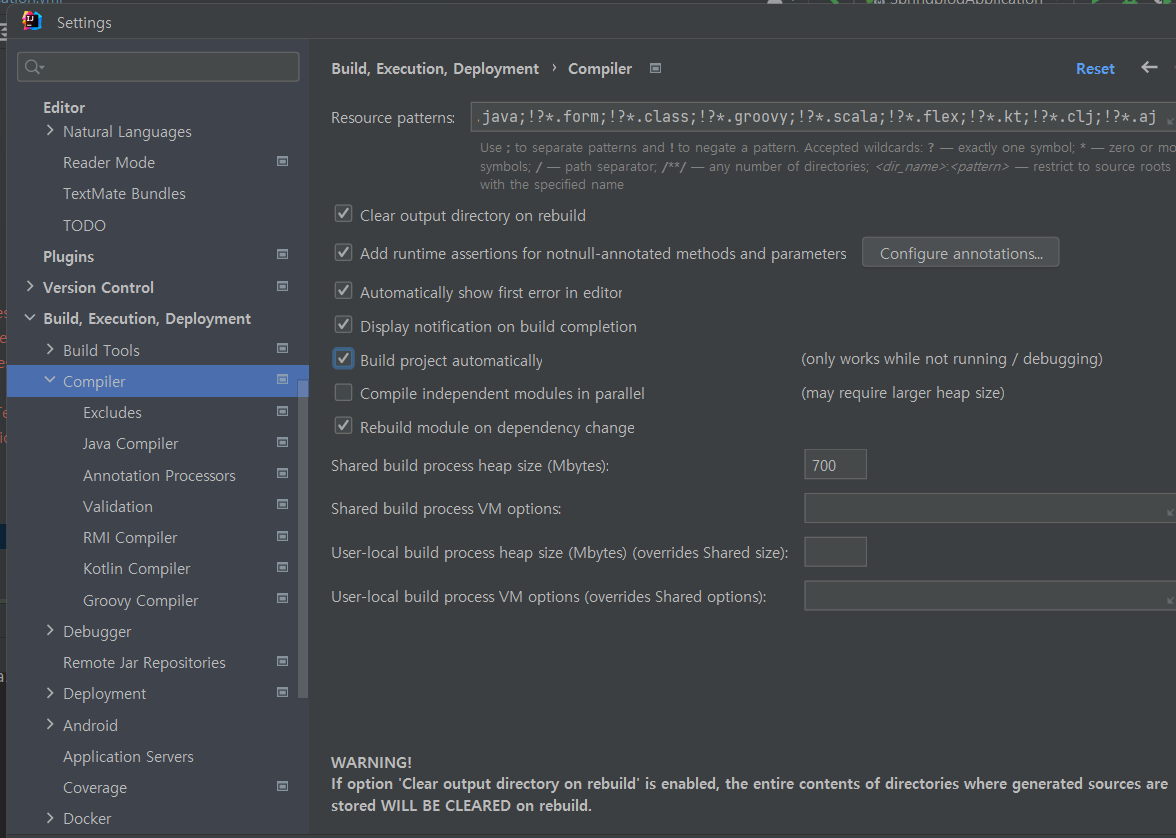Image resolution: width=1176 pixels, height=838 pixels.
Task: Select TextMate Bundles in settings tree
Action: tap(124, 194)
